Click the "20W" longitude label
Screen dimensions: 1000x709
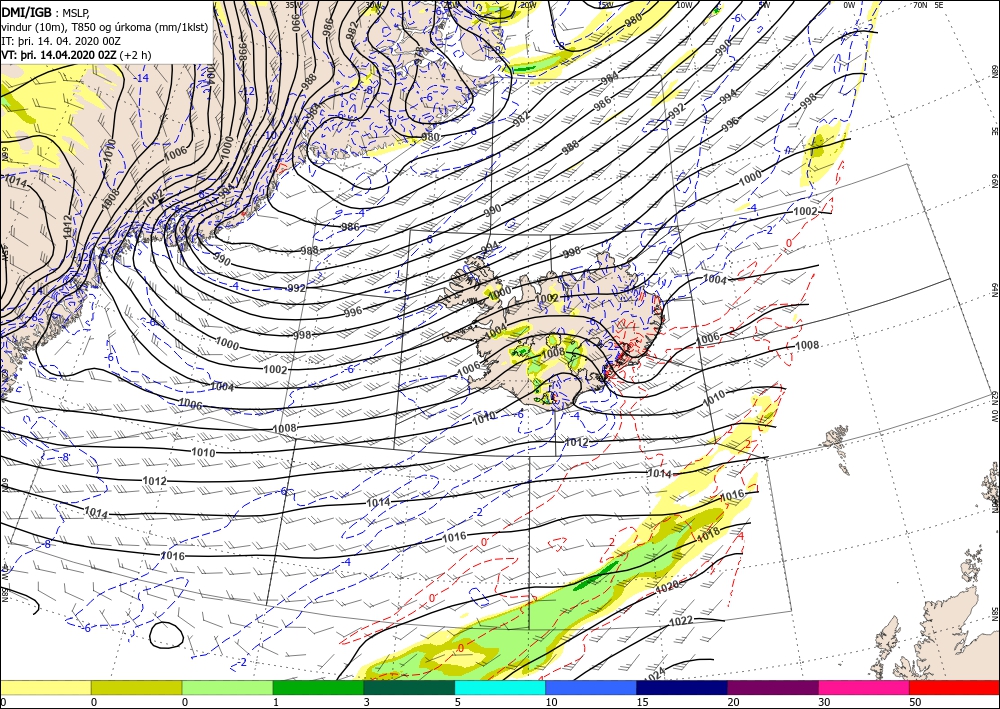(x=527, y=5)
